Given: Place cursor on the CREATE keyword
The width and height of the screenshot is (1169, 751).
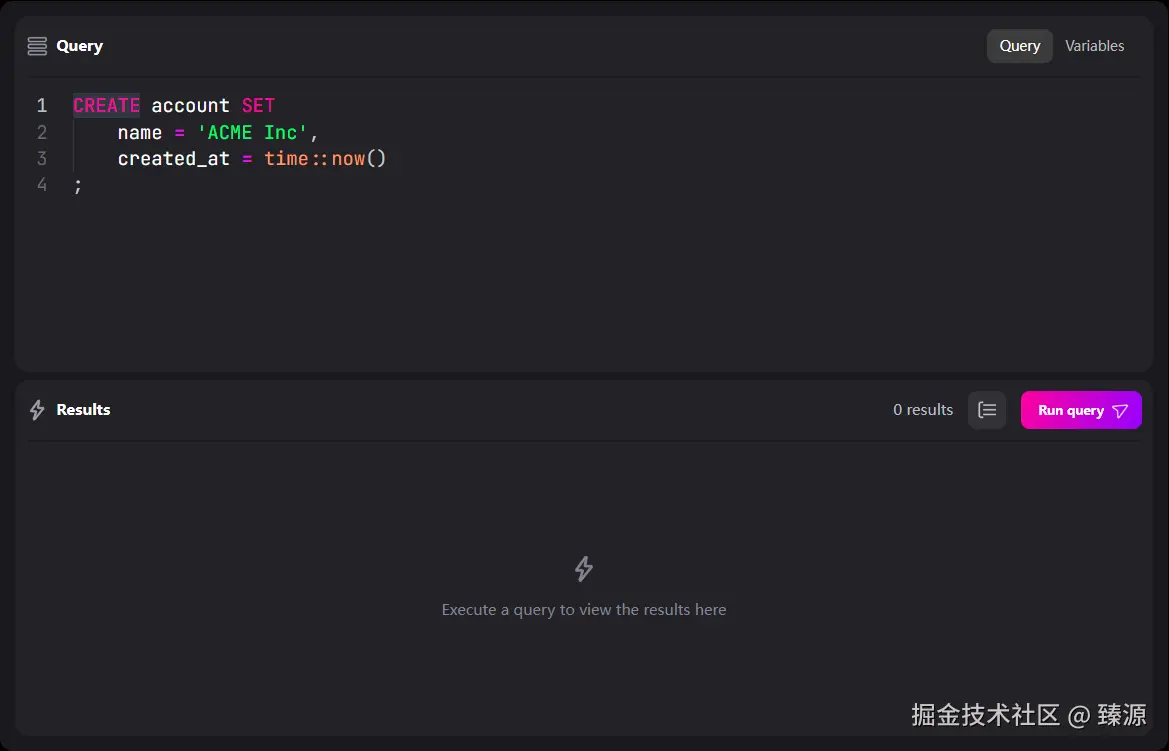Looking at the screenshot, I should click(106, 106).
